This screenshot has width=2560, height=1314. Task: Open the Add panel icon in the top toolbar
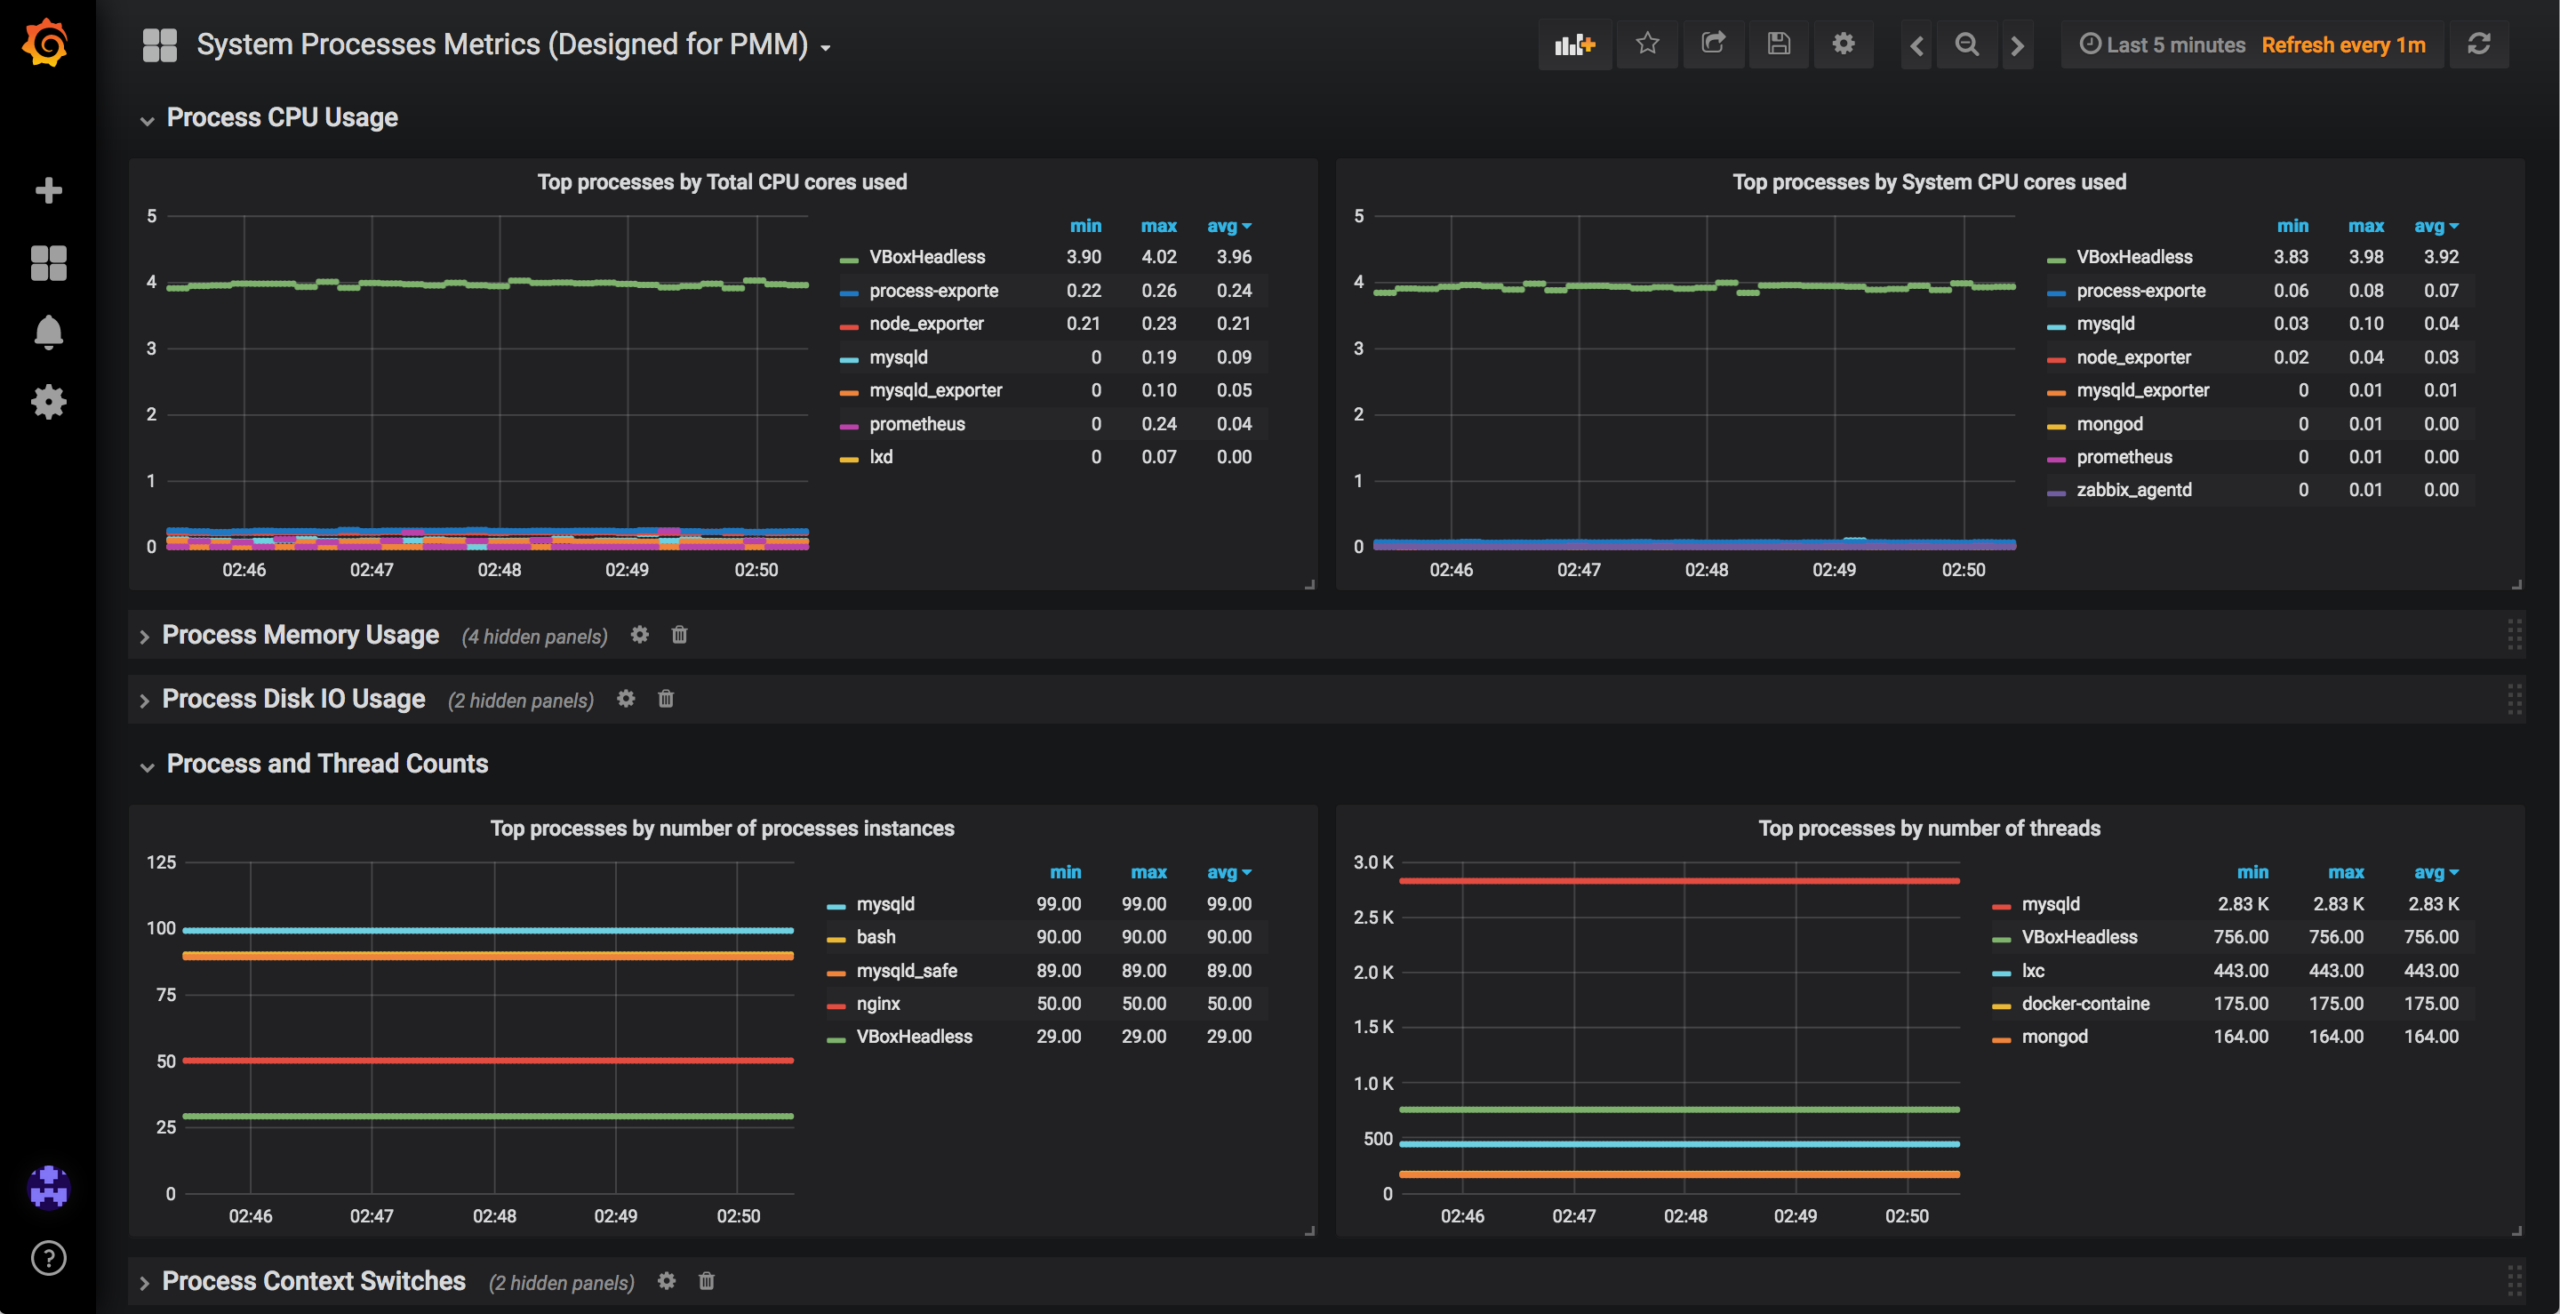pos(1574,44)
